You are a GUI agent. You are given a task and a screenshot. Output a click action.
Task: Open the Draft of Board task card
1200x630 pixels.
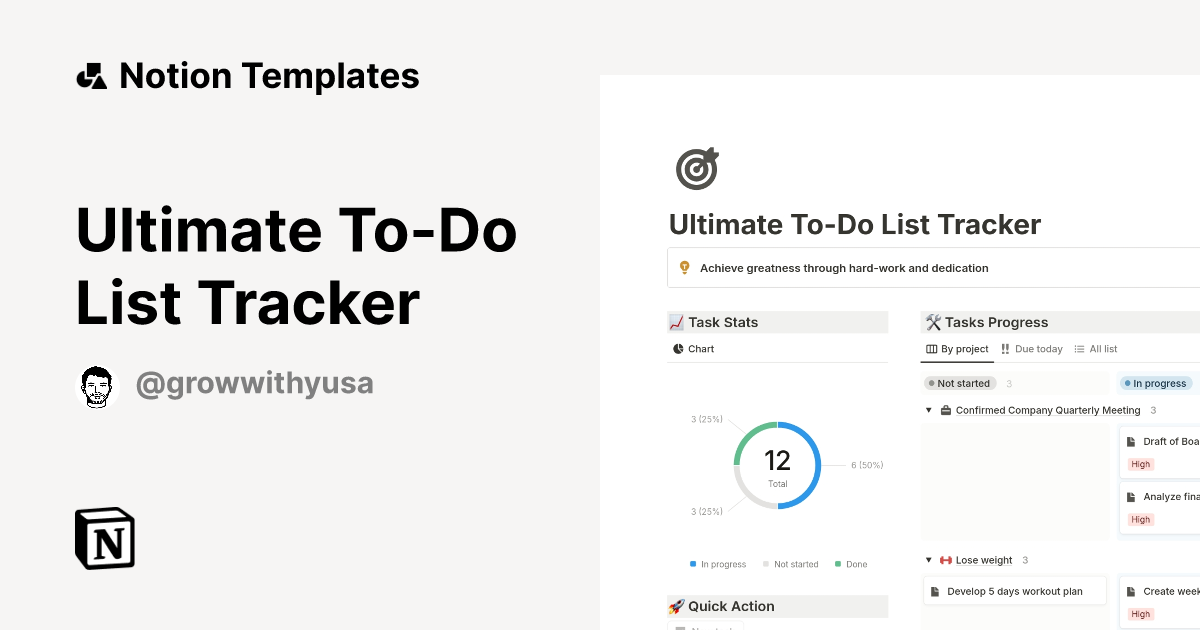[1175, 441]
